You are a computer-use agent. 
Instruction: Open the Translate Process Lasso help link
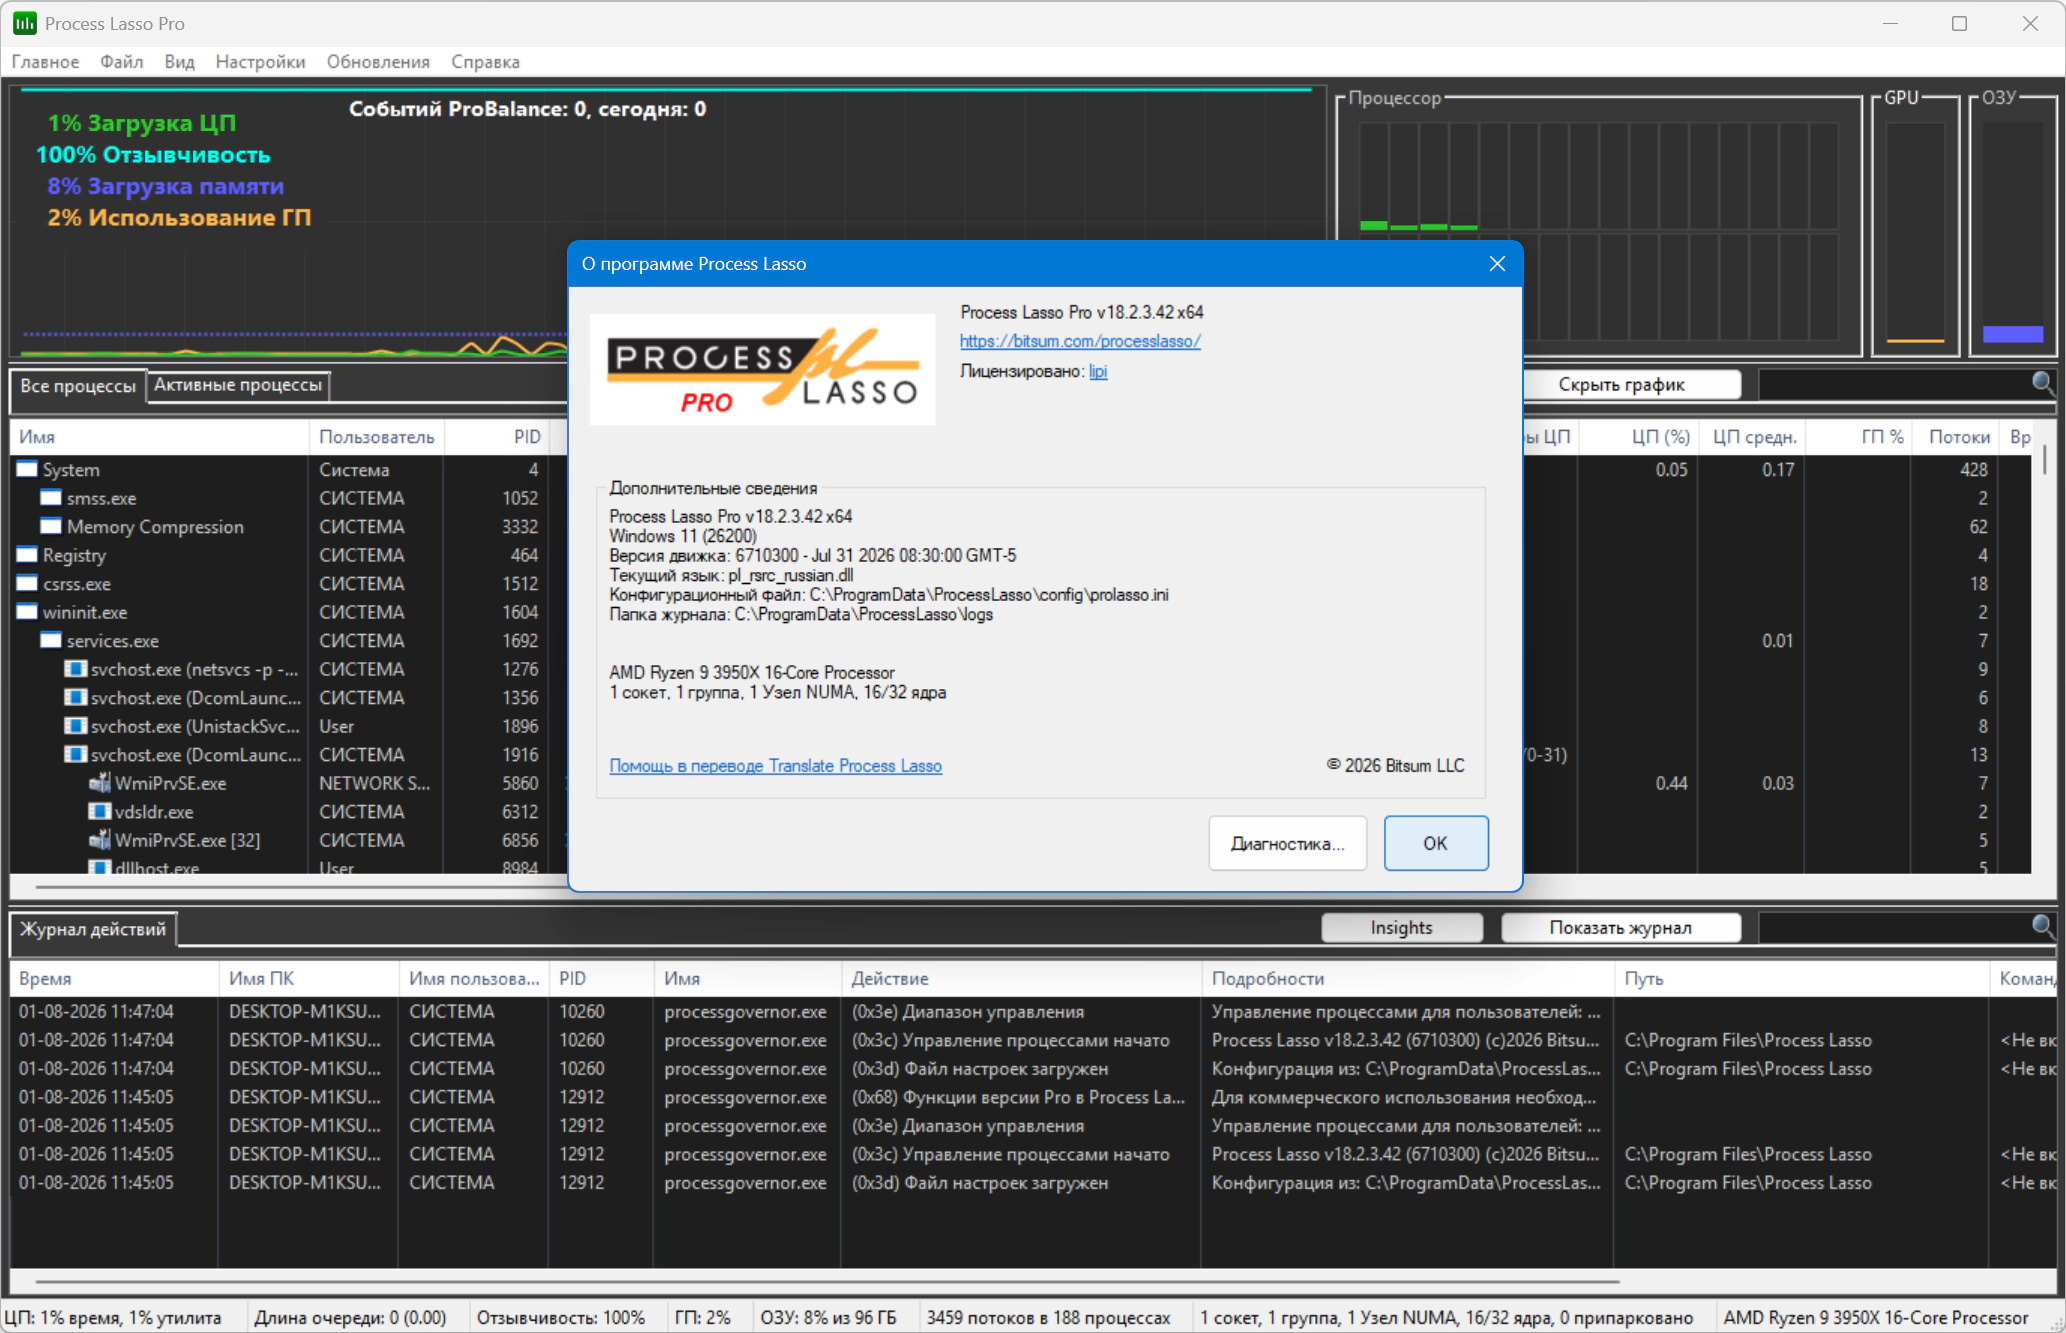point(775,766)
